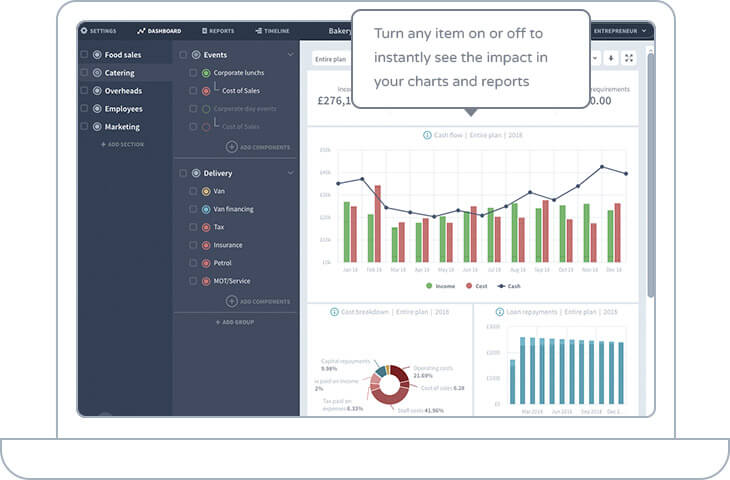Image resolution: width=730 pixels, height=480 pixels.
Task: Click the info icon beside Cash flow title
Action: (x=428, y=134)
